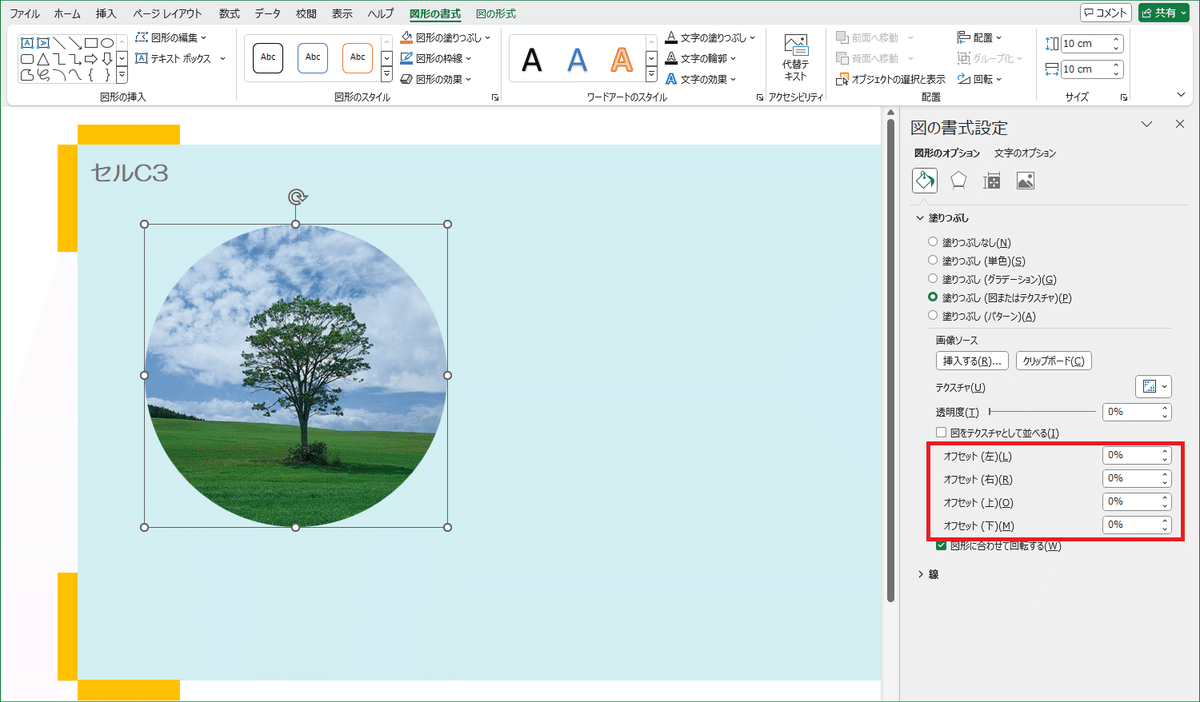Open 文字の塗りつぶし dropdown
The height and width of the screenshot is (702, 1200).
pos(708,38)
